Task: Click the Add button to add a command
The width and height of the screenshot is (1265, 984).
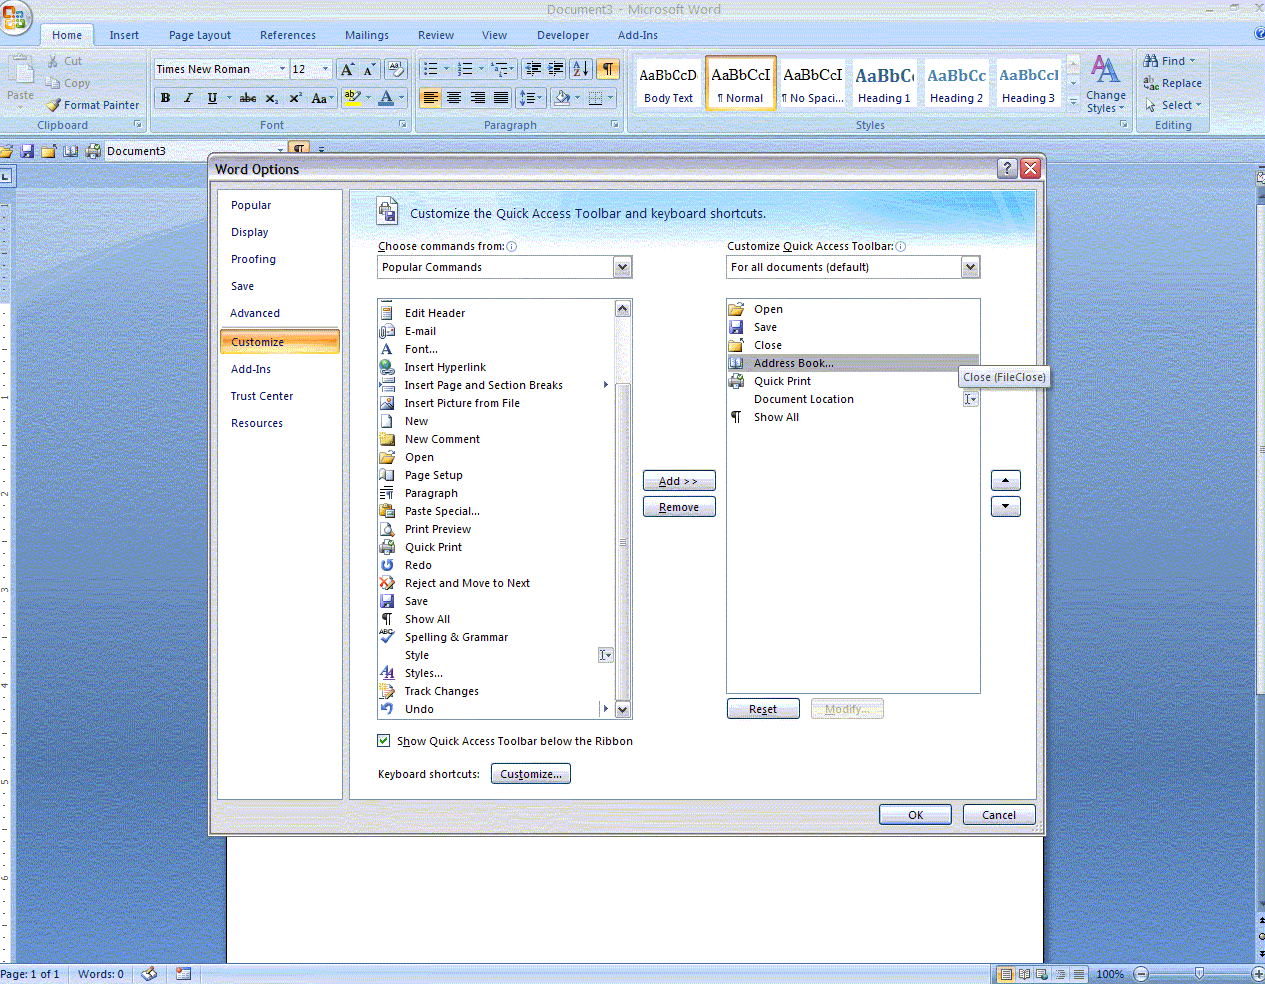Action: pos(678,480)
